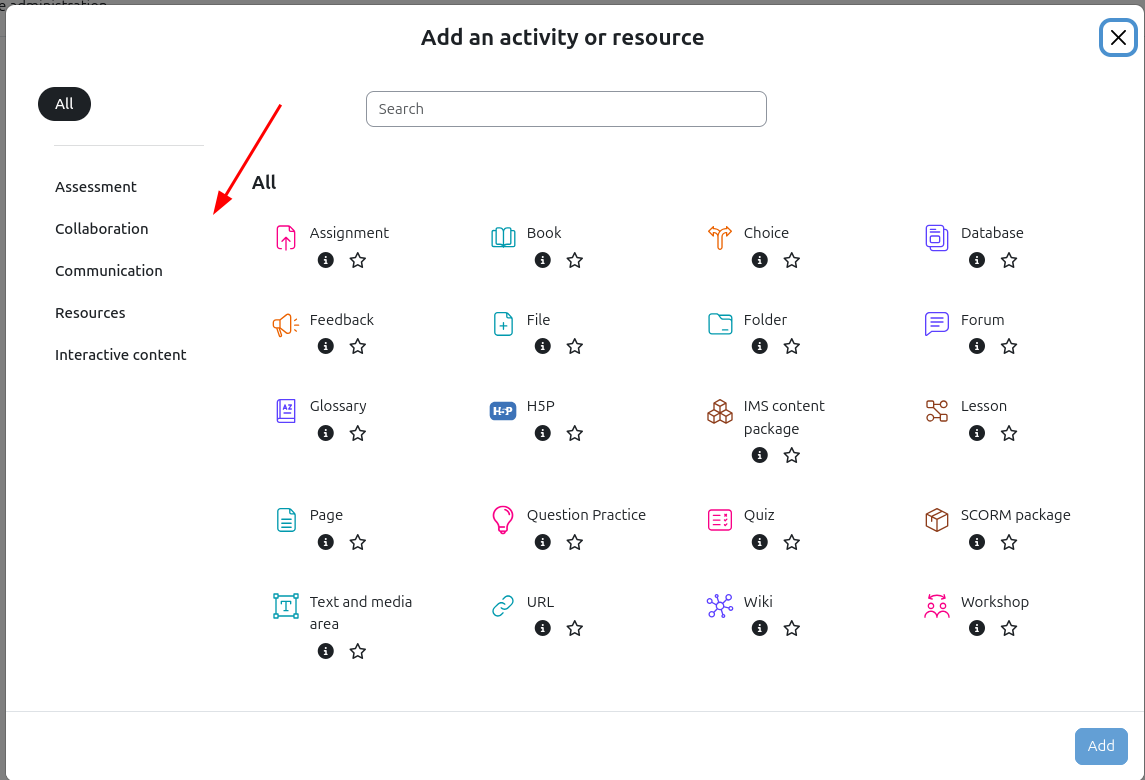
Task: Choose the Quiz activity icon
Action: point(720,520)
